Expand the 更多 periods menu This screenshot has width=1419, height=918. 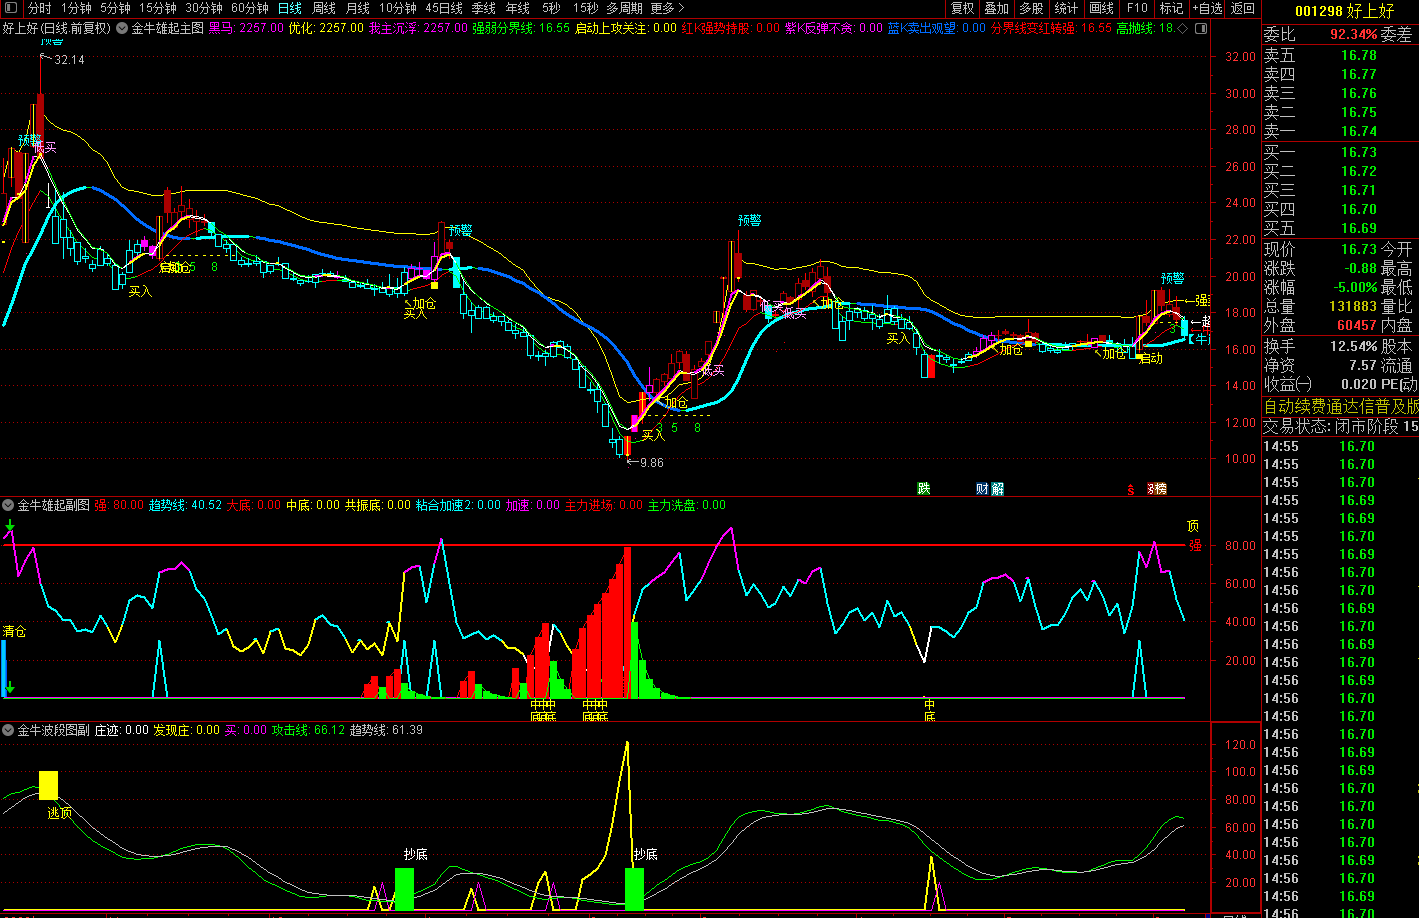pyautogui.click(x=667, y=8)
